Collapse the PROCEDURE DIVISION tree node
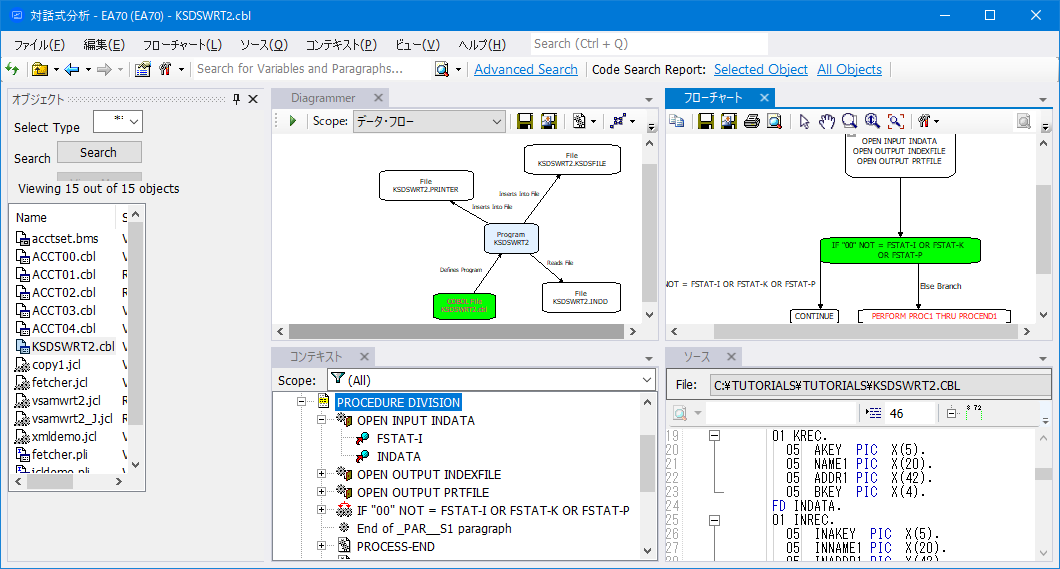Image resolution: width=1060 pixels, height=569 pixels. pos(302,402)
